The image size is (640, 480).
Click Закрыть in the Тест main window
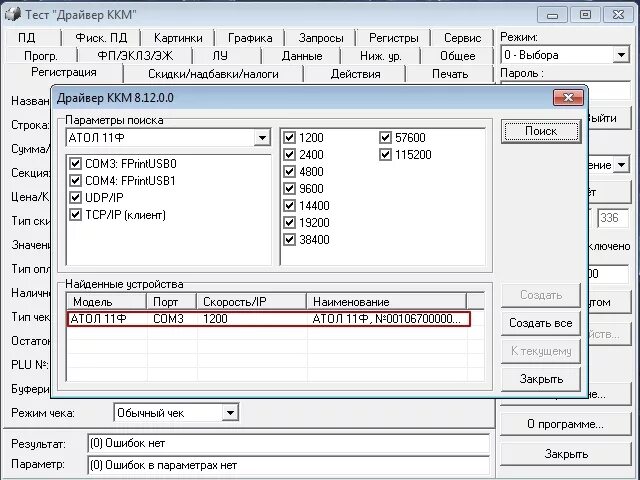(x=566, y=454)
